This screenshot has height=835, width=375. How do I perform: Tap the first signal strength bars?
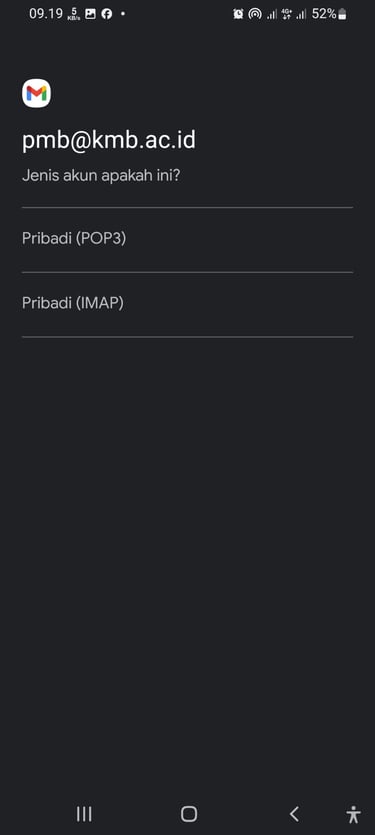[272, 15]
